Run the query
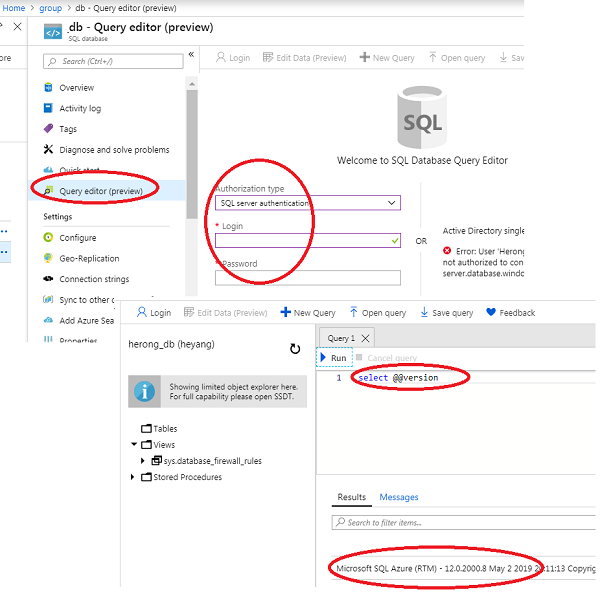 (334, 357)
